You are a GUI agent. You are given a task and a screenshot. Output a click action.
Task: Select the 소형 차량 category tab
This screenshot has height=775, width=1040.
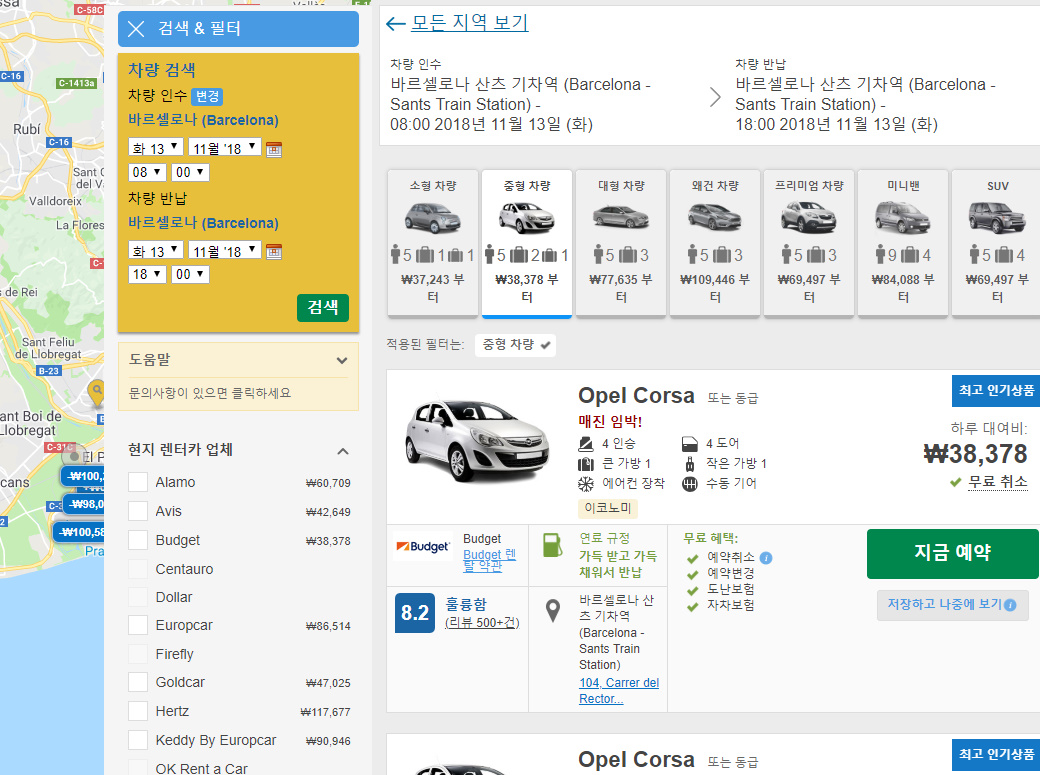pyautogui.click(x=433, y=243)
